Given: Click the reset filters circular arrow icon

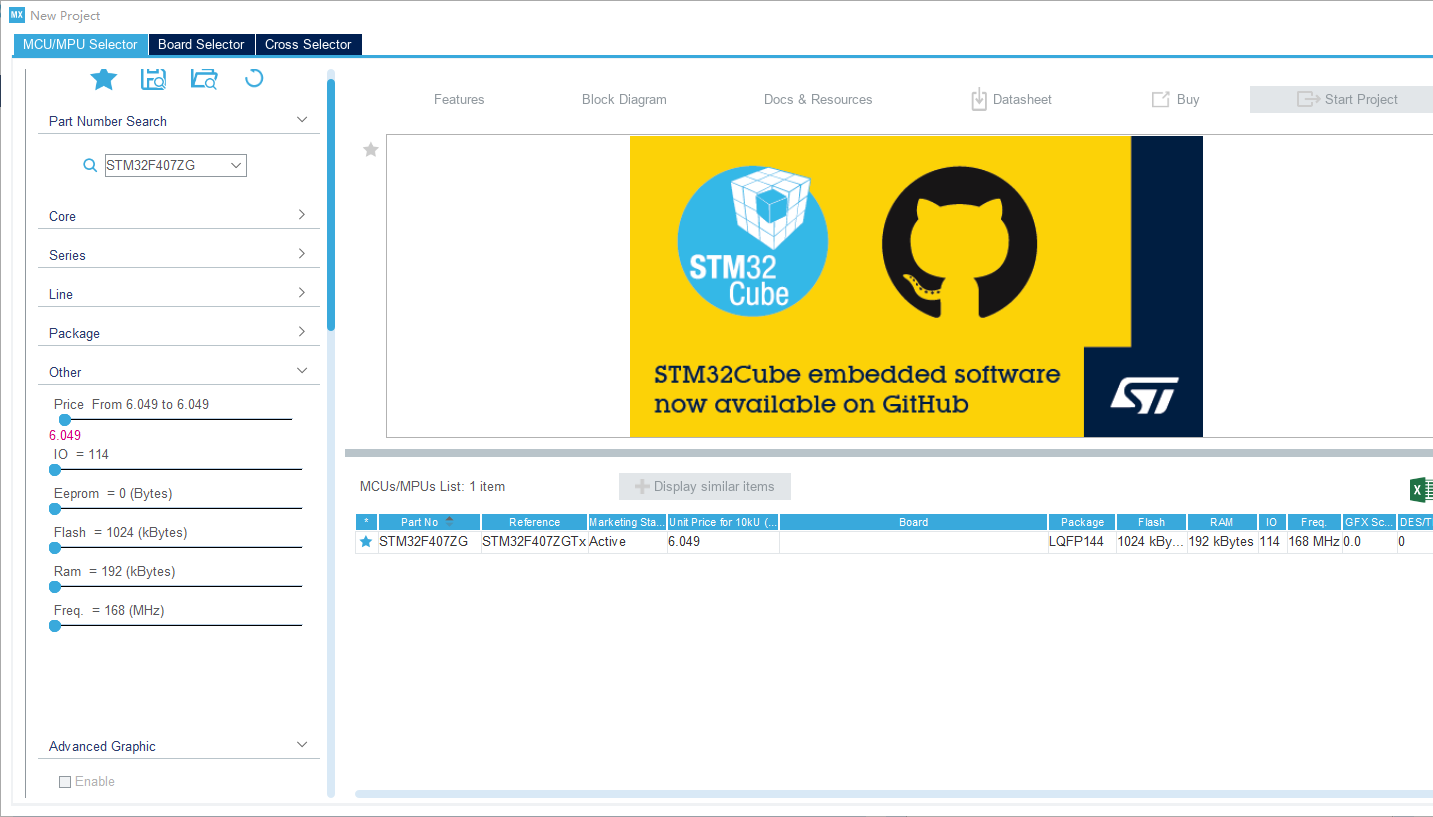Looking at the screenshot, I should pyautogui.click(x=254, y=78).
